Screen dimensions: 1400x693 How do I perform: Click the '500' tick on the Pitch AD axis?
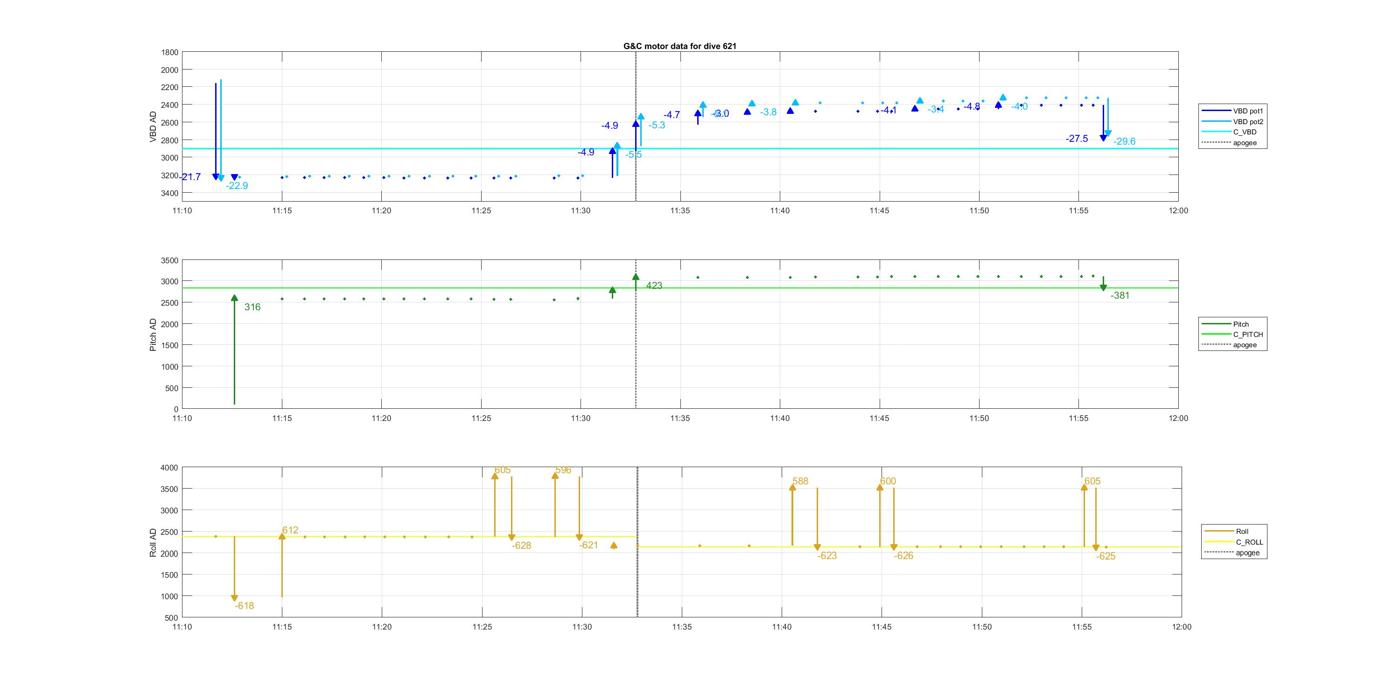click(x=172, y=388)
